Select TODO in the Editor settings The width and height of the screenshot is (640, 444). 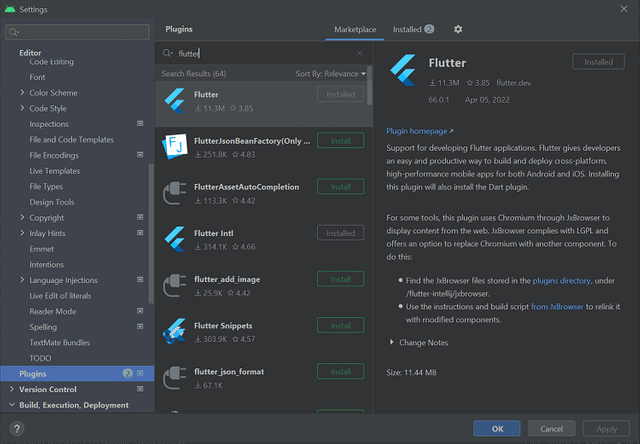coord(40,358)
